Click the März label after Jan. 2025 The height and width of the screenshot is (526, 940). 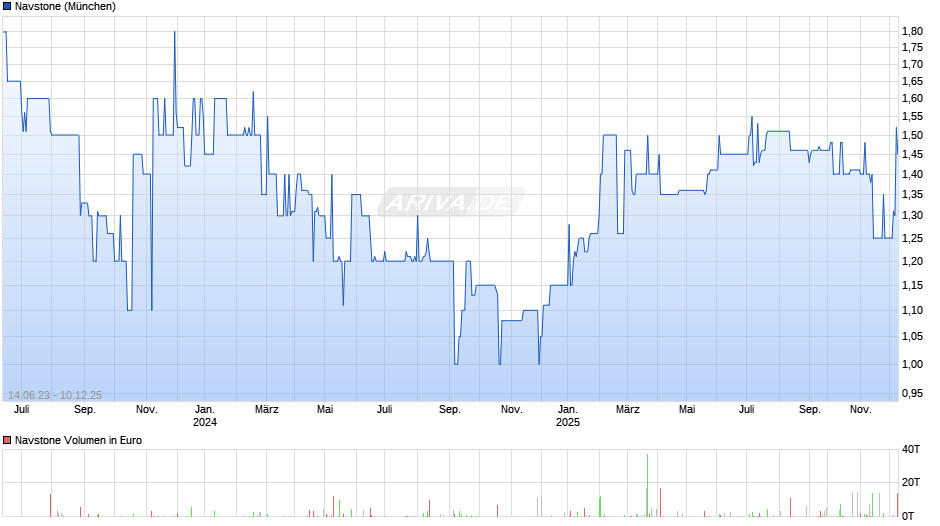tap(628, 410)
